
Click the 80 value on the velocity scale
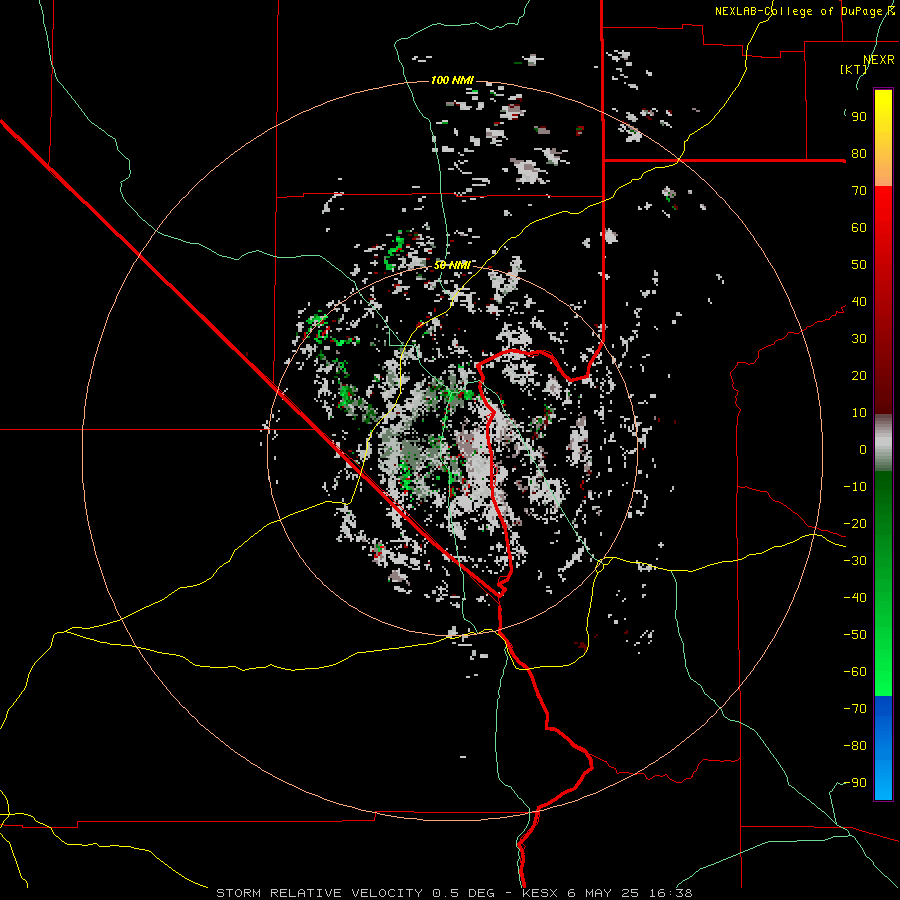point(859,154)
